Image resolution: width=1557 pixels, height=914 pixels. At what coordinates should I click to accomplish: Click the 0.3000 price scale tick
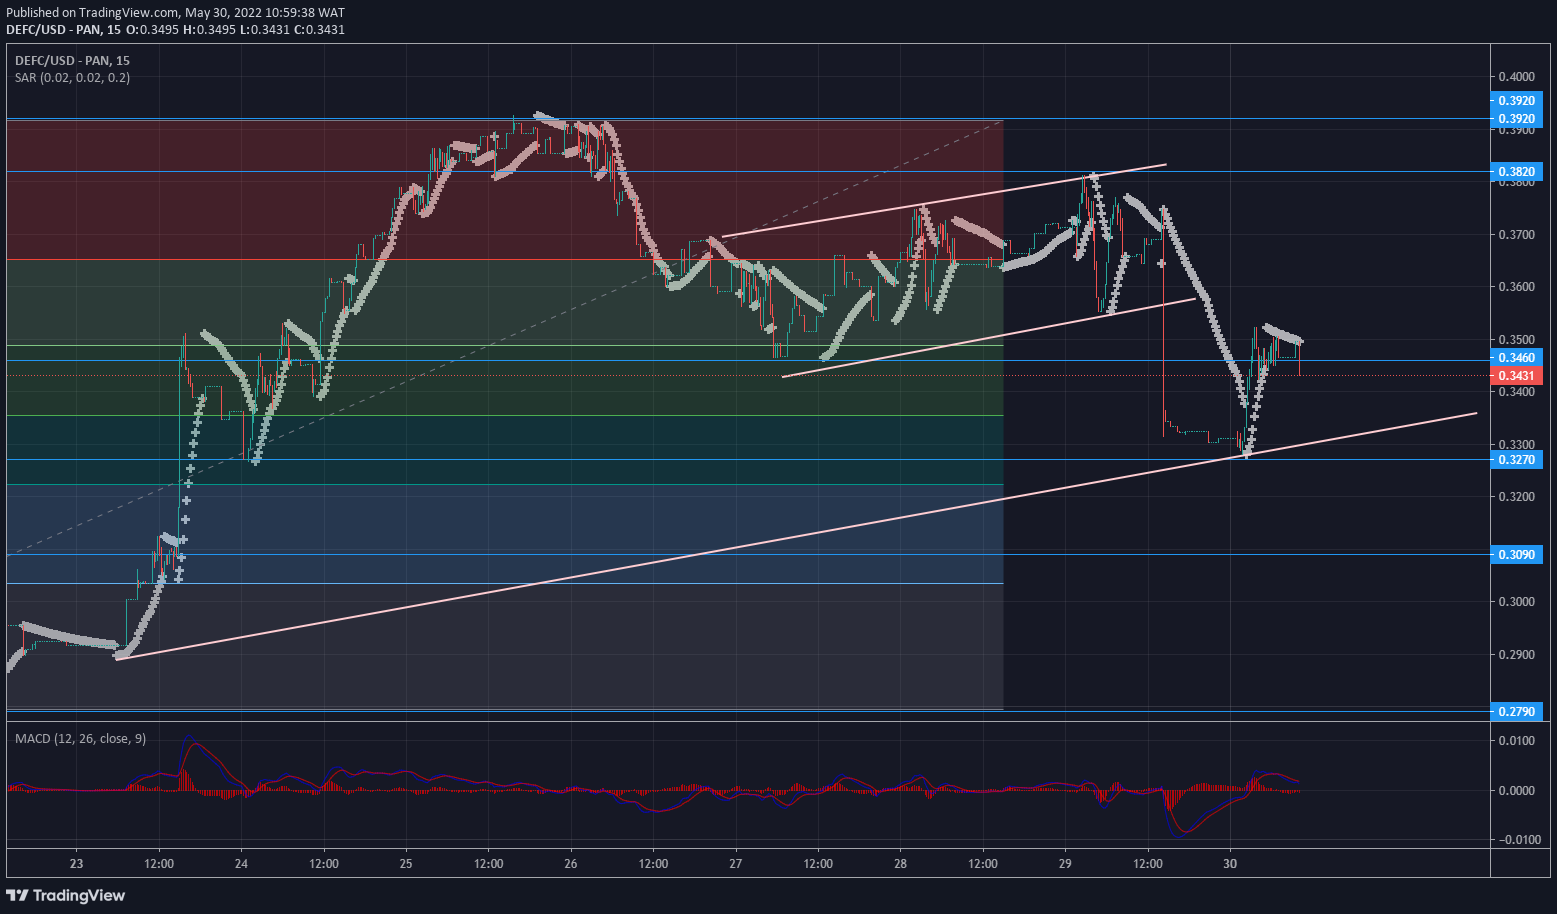pos(1516,602)
